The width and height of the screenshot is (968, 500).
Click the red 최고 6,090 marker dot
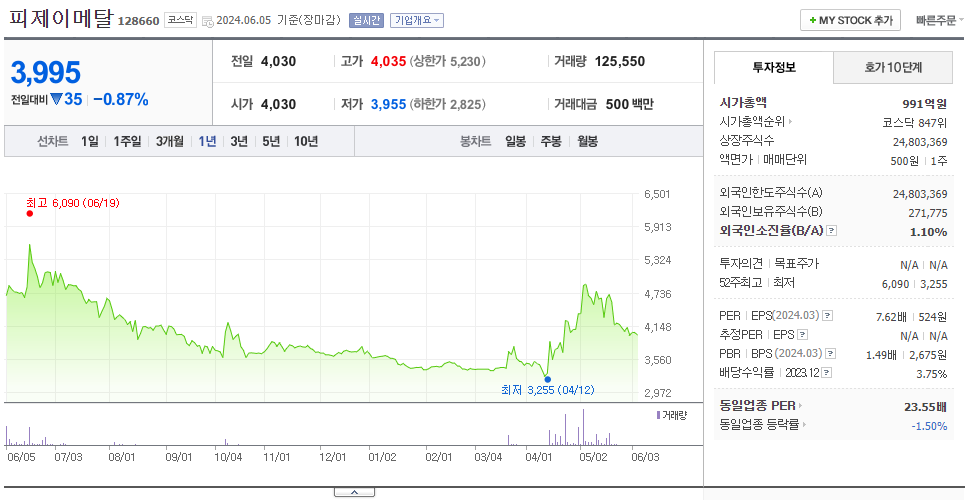tap(30, 214)
